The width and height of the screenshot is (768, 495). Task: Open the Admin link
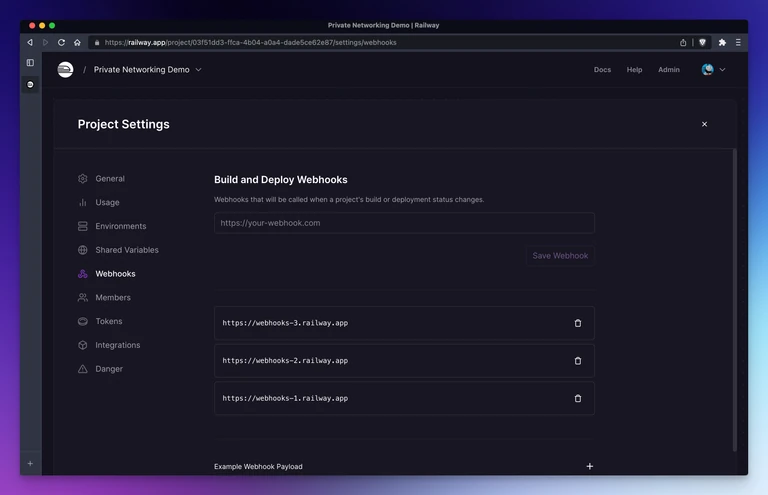pos(669,70)
